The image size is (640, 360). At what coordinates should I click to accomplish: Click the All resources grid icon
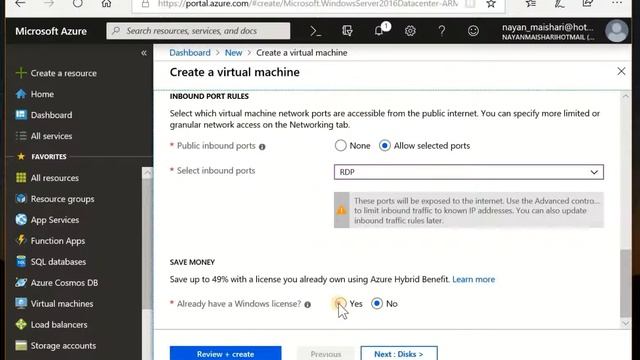tap(21, 178)
